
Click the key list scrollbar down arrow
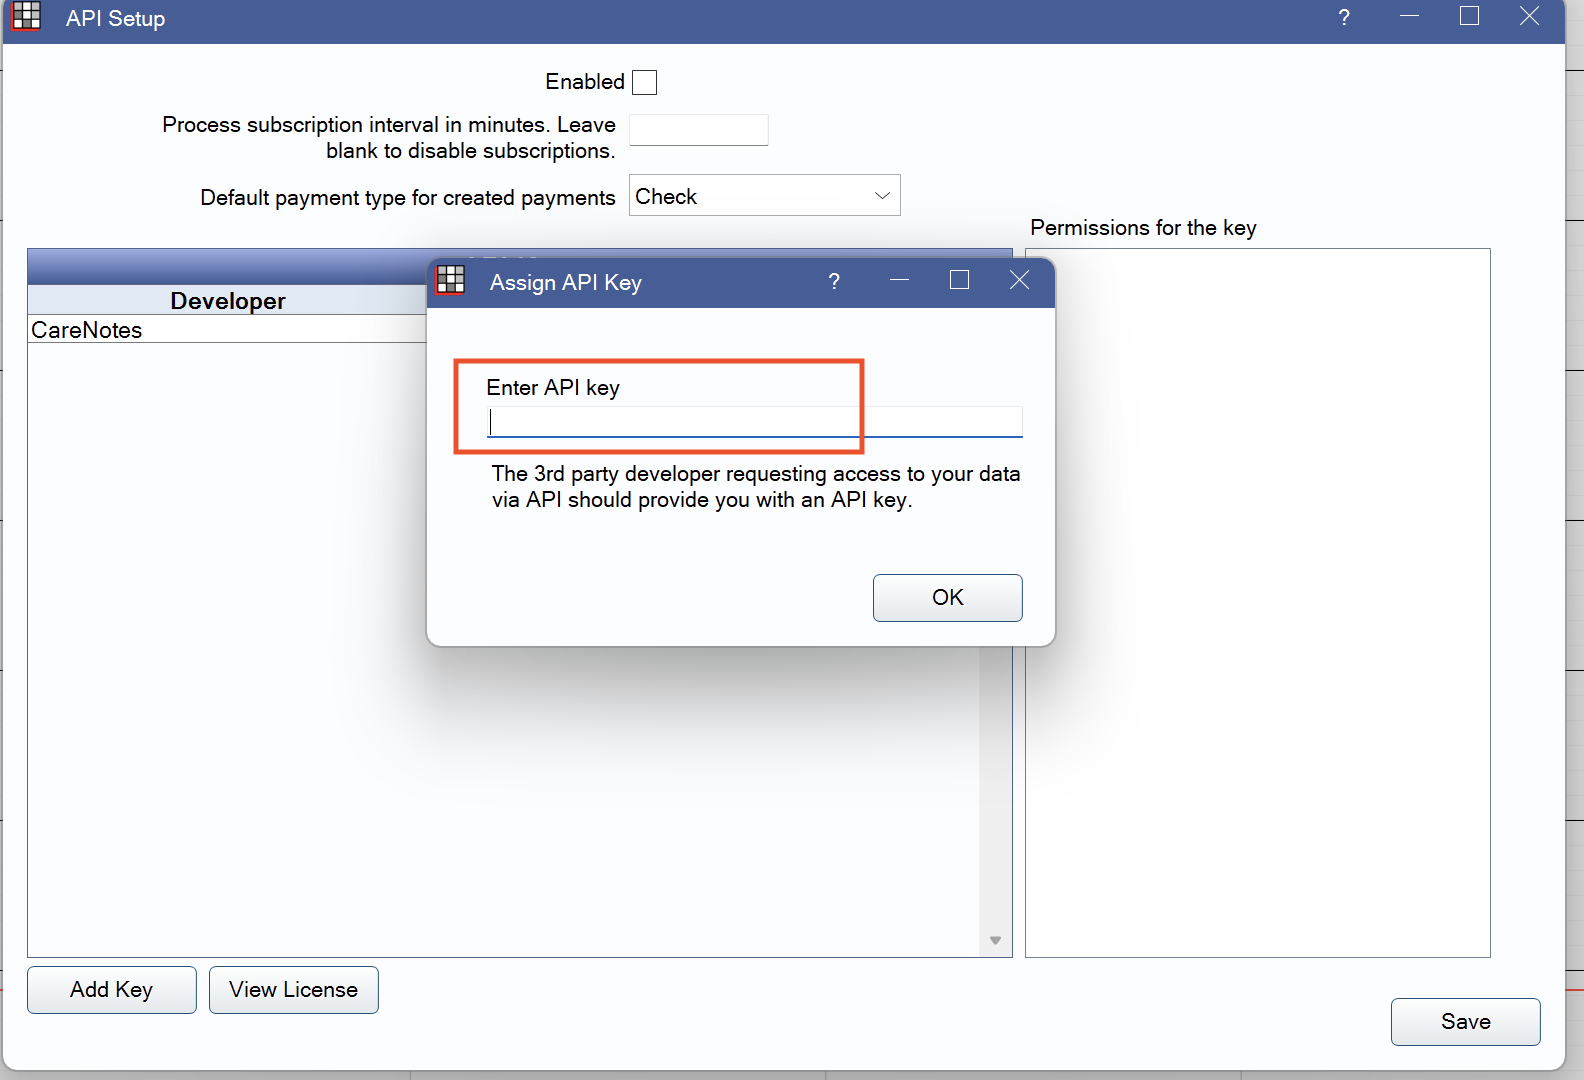pos(995,940)
